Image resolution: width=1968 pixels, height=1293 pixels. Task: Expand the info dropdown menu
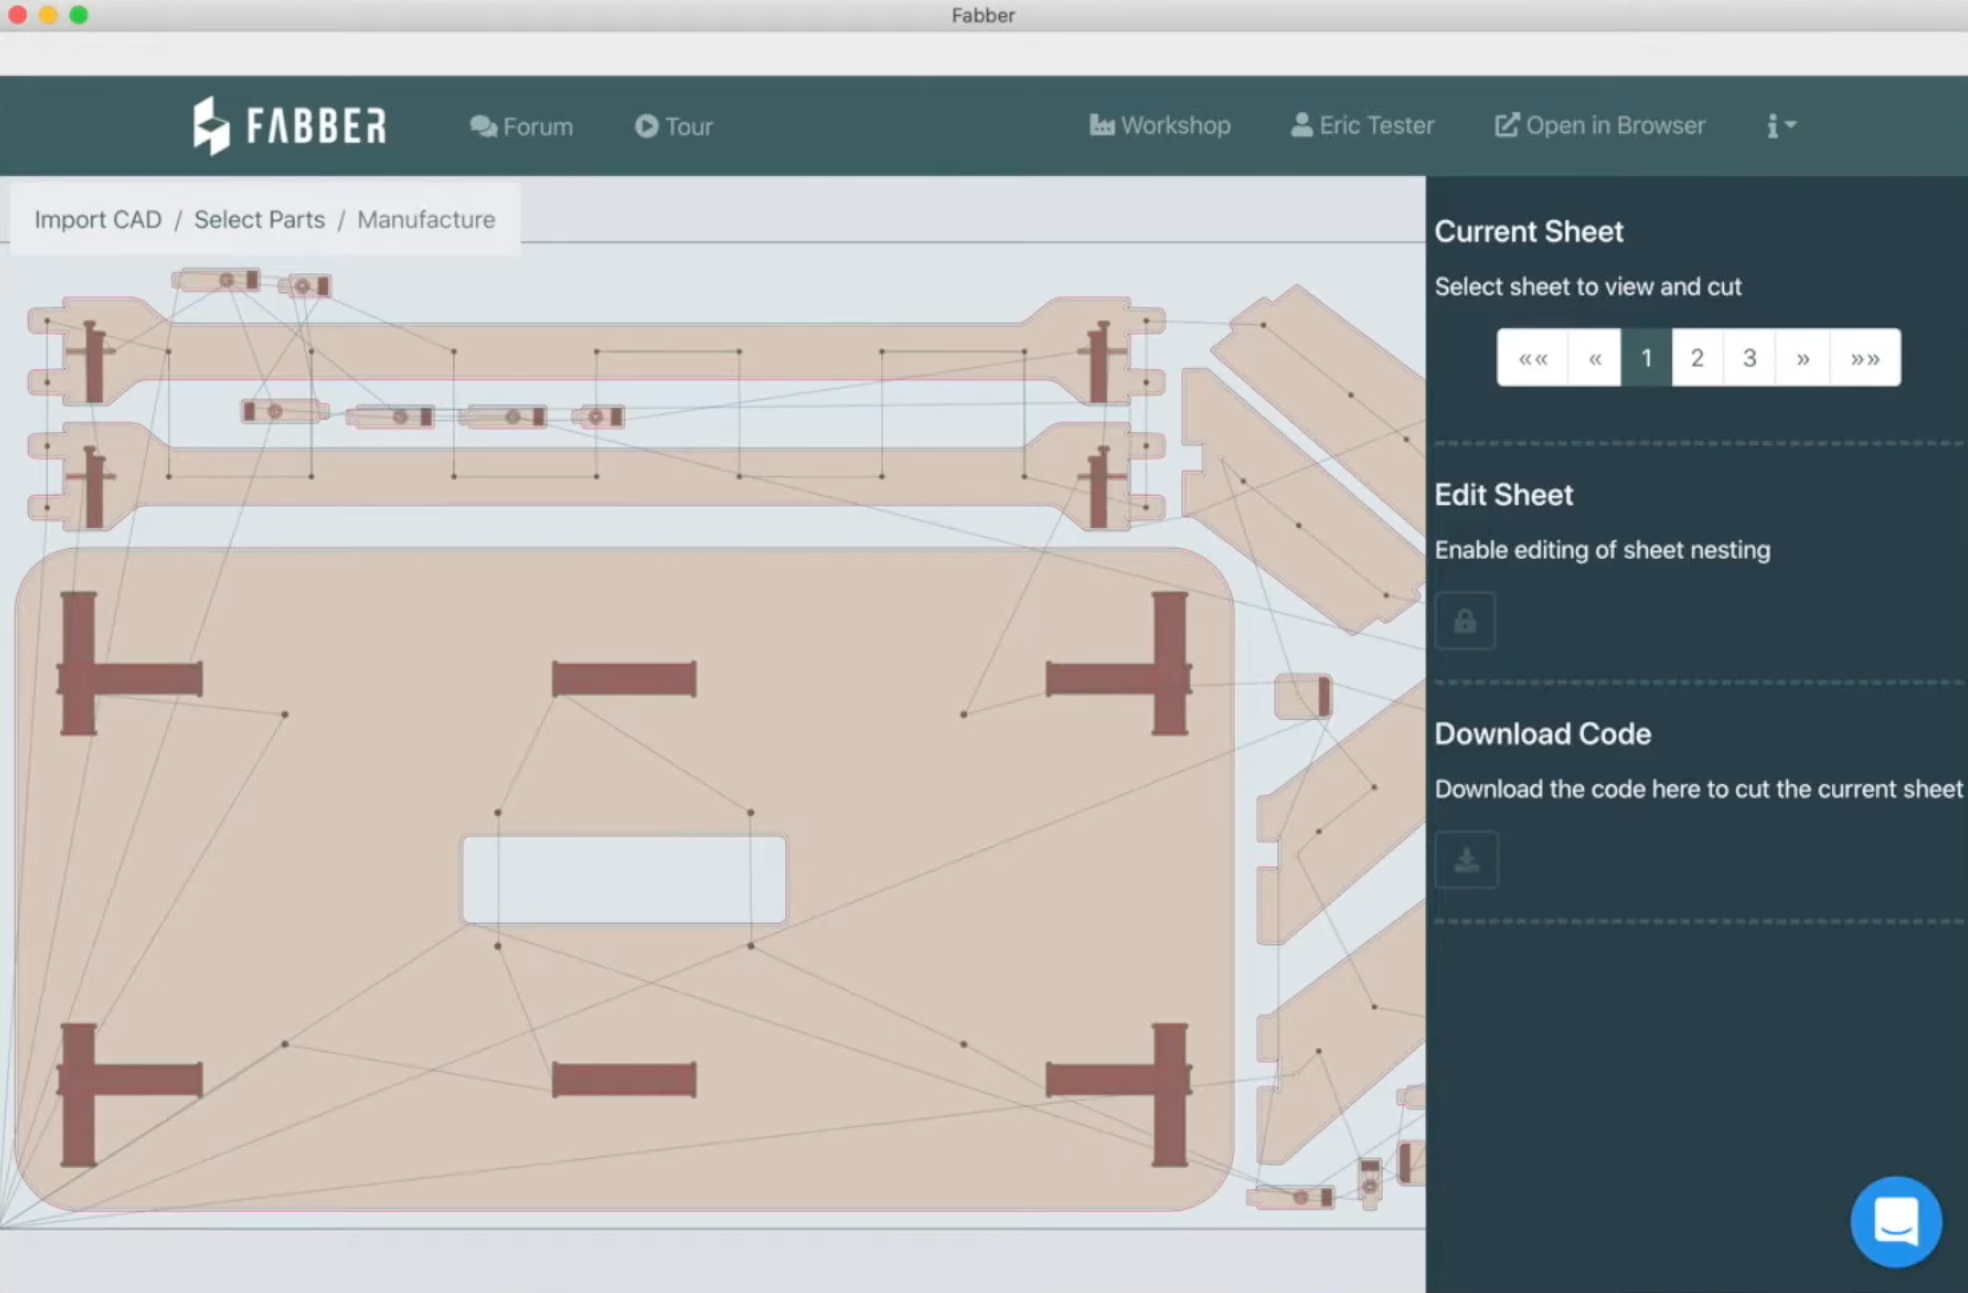coord(1781,126)
